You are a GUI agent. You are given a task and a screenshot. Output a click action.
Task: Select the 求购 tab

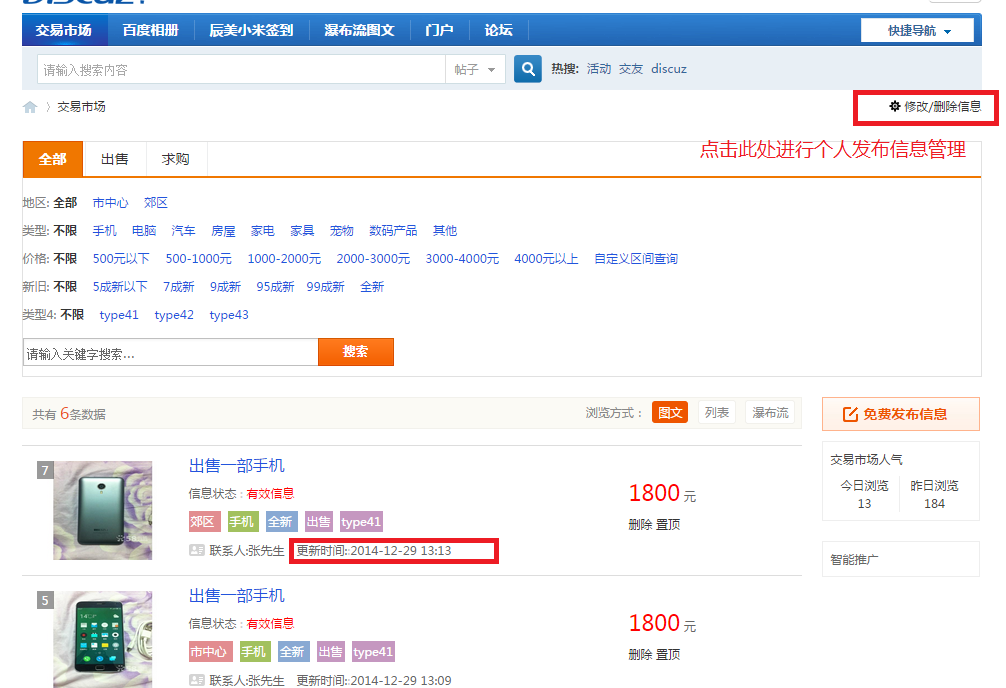[175, 159]
